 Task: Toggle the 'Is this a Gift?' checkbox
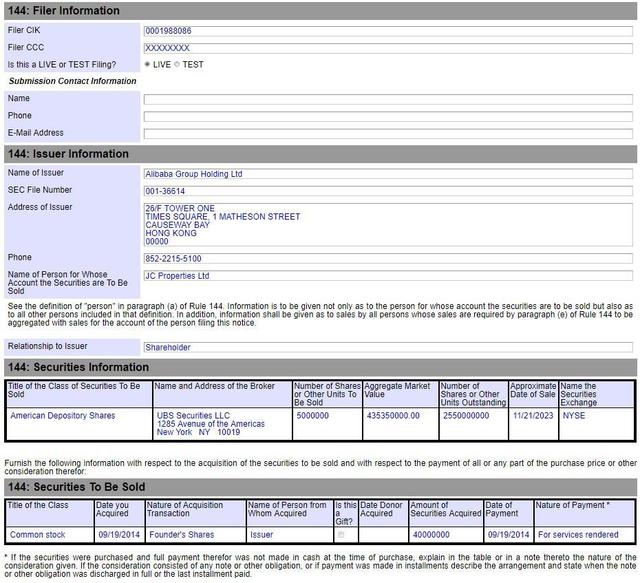click(341, 535)
